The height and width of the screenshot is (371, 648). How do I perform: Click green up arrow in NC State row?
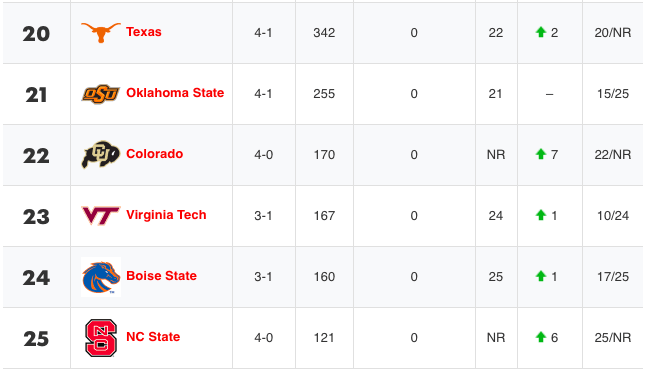(541, 337)
